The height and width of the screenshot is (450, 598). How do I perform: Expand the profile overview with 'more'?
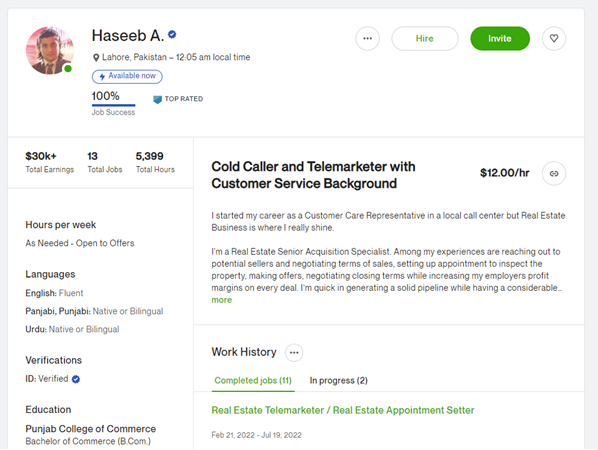coord(222,300)
